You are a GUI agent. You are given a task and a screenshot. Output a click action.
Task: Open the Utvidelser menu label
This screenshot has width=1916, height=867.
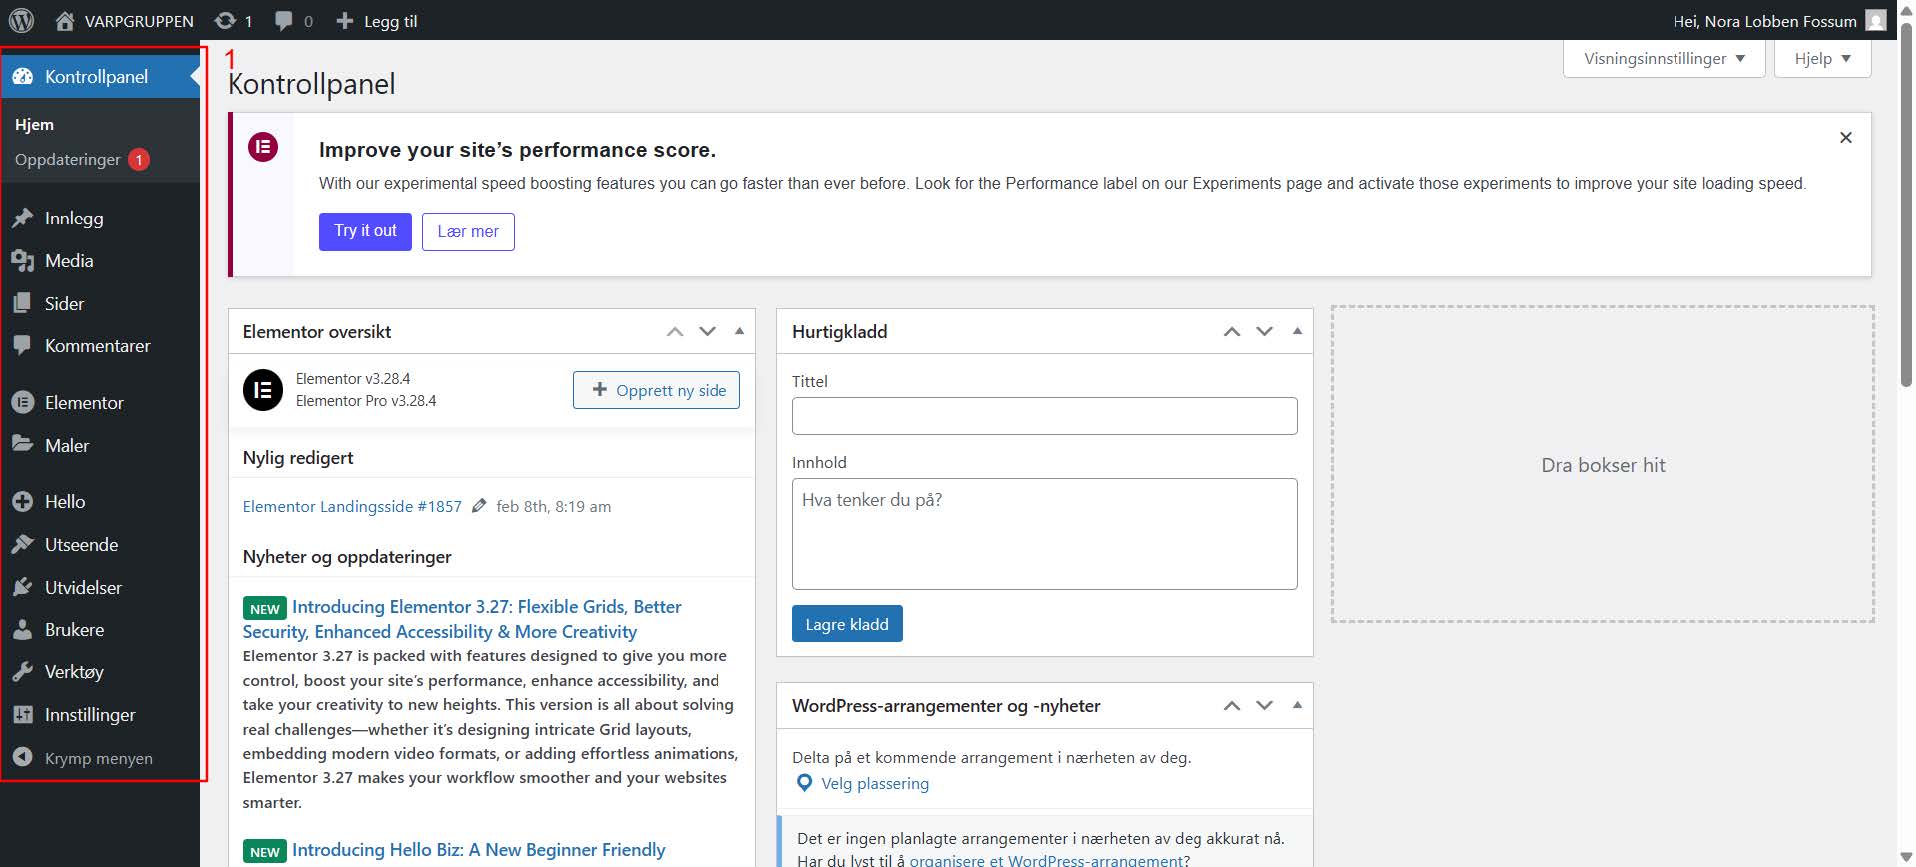coord(83,587)
